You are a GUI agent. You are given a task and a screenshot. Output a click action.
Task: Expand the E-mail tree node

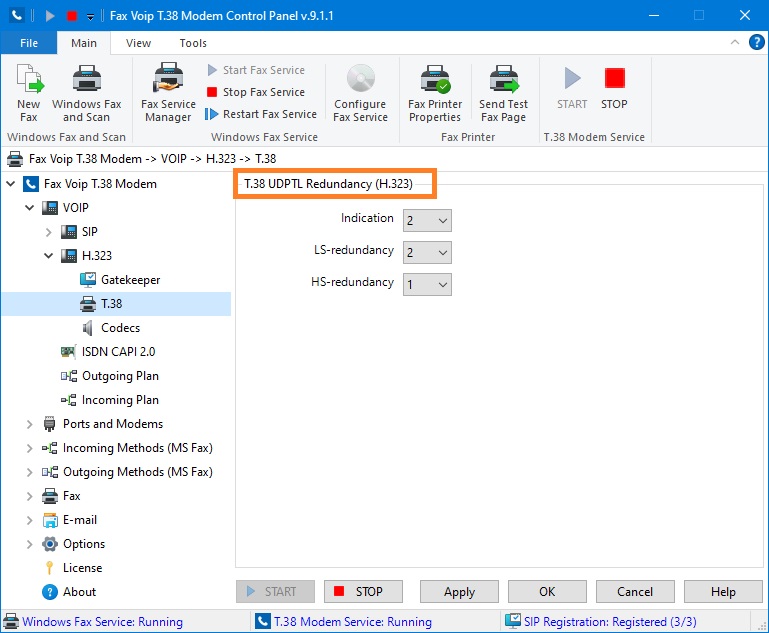pyautogui.click(x=29, y=520)
